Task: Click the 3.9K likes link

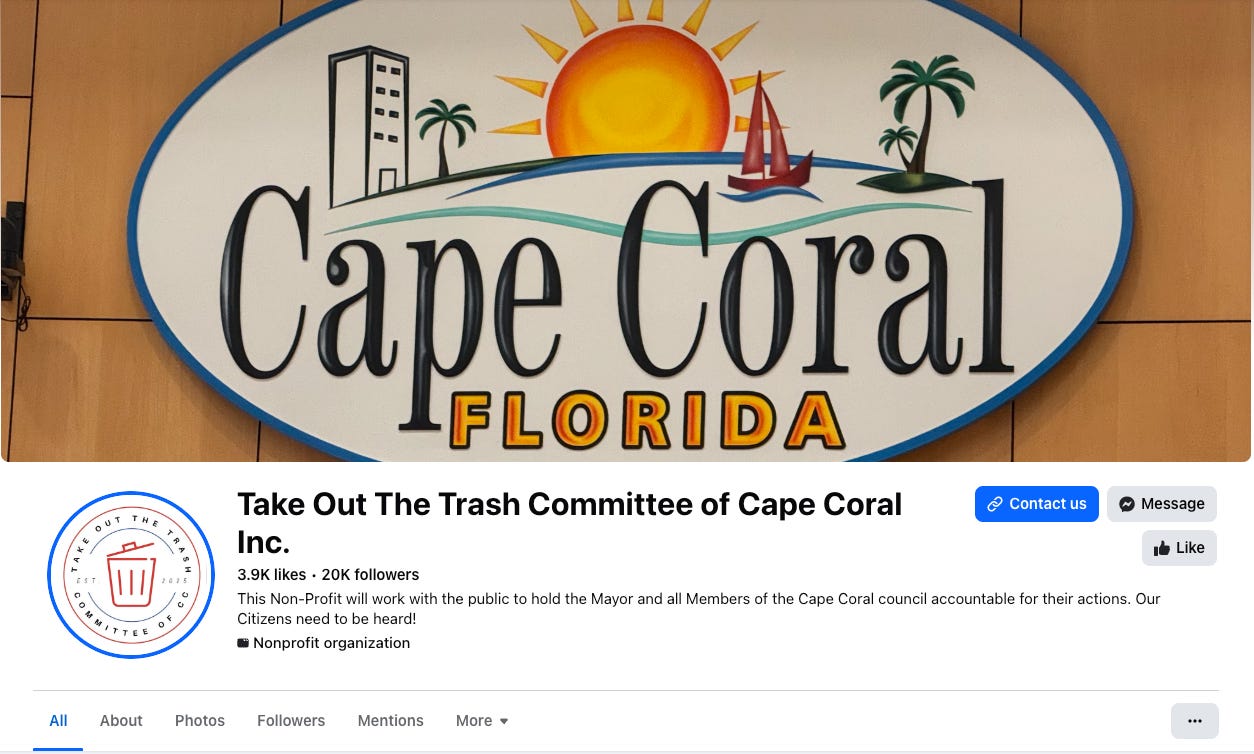Action: click(272, 575)
